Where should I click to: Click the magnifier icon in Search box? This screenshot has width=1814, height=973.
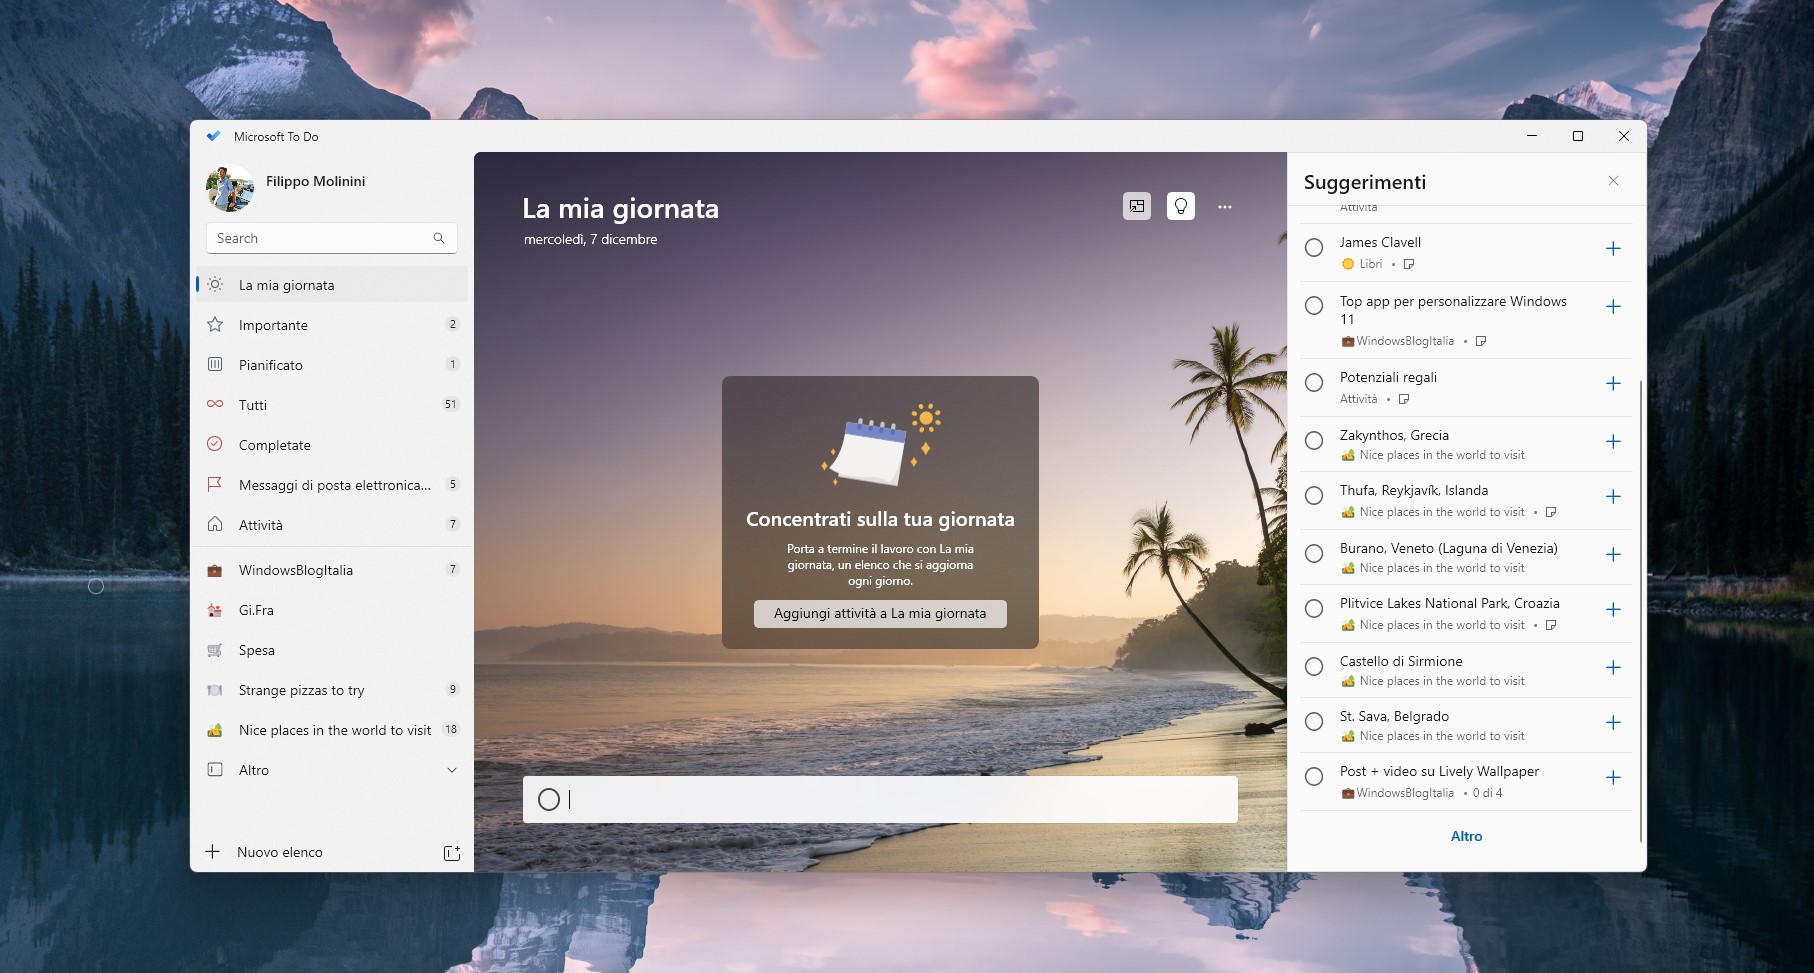(438, 238)
